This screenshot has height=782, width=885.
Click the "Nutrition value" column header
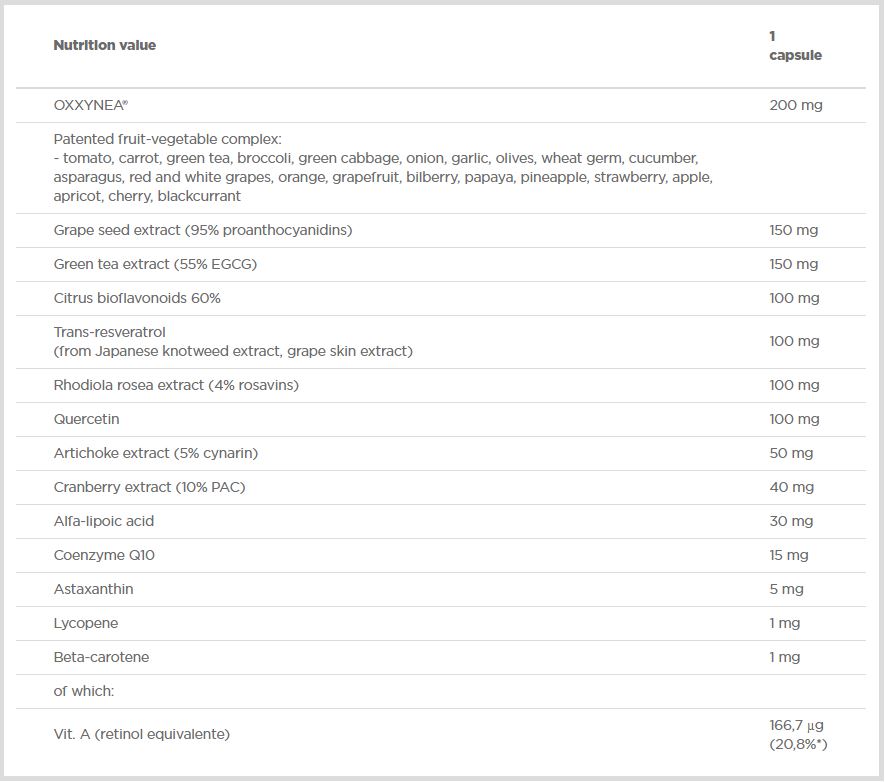point(105,45)
